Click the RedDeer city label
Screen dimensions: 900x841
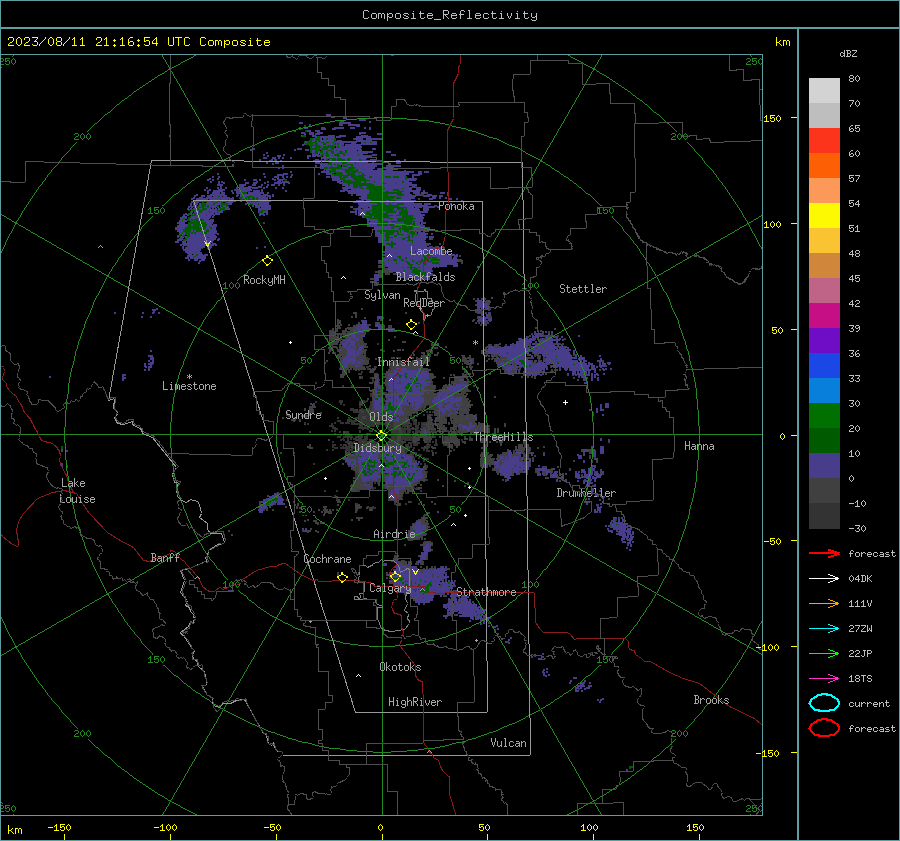pyautogui.click(x=424, y=303)
